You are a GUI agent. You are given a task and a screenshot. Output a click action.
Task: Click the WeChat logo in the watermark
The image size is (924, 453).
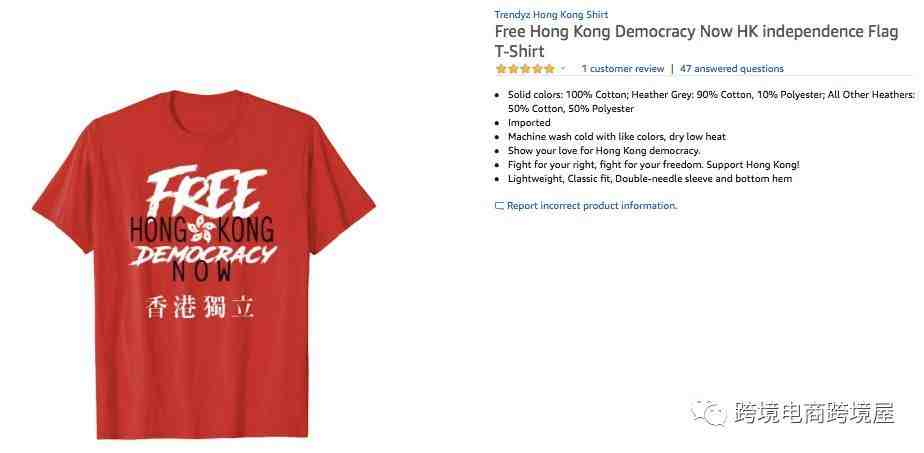(x=709, y=412)
